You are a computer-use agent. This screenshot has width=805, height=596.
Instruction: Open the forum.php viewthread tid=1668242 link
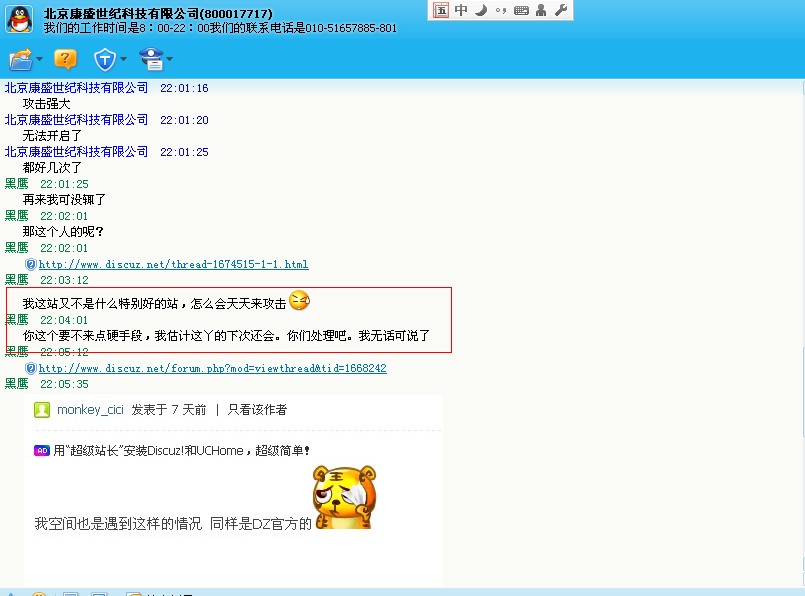[x=213, y=369]
